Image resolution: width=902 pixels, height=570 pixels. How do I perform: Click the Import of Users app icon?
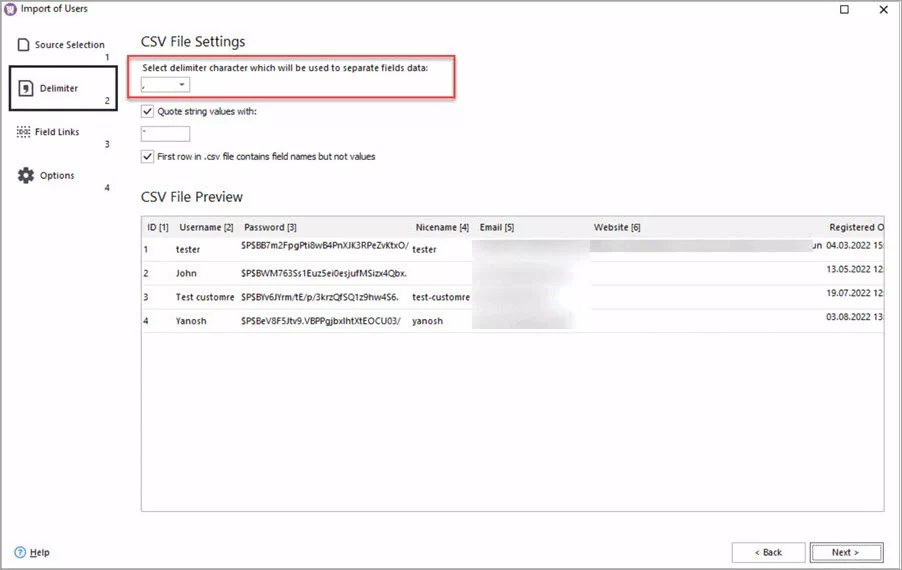pos(11,10)
